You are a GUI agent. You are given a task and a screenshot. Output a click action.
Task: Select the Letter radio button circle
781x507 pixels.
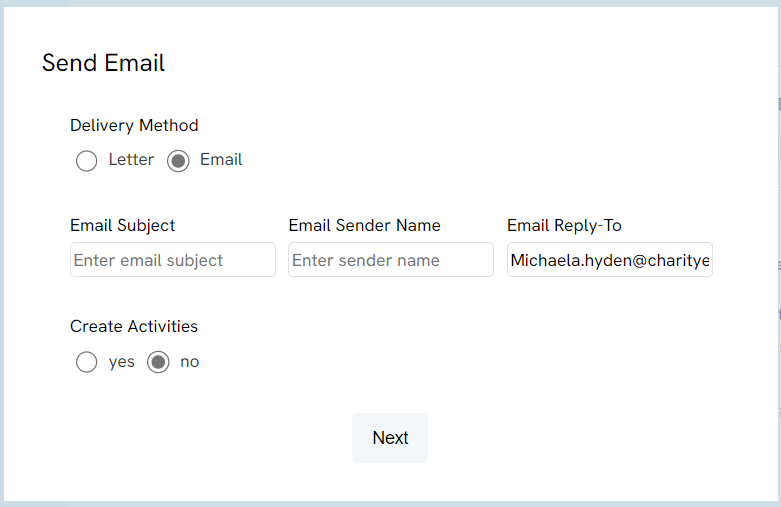click(86, 161)
